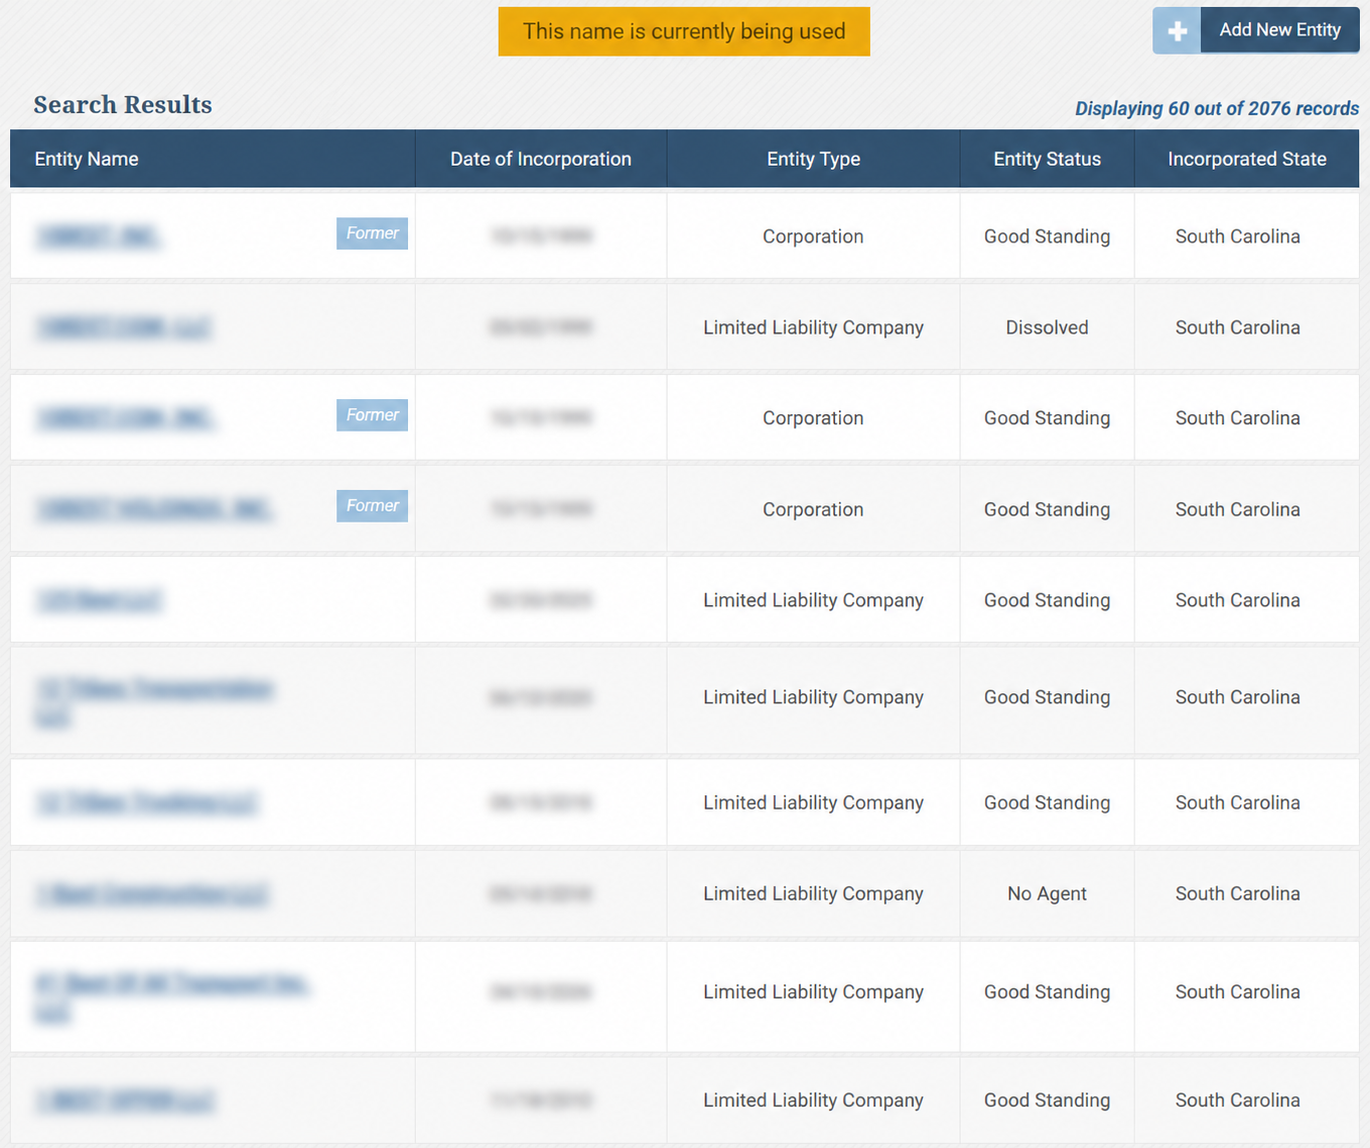Image resolution: width=1370 pixels, height=1148 pixels.
Task: Click Limited Liability Company in the No Agent row
Action: click(x=813, y=894)
